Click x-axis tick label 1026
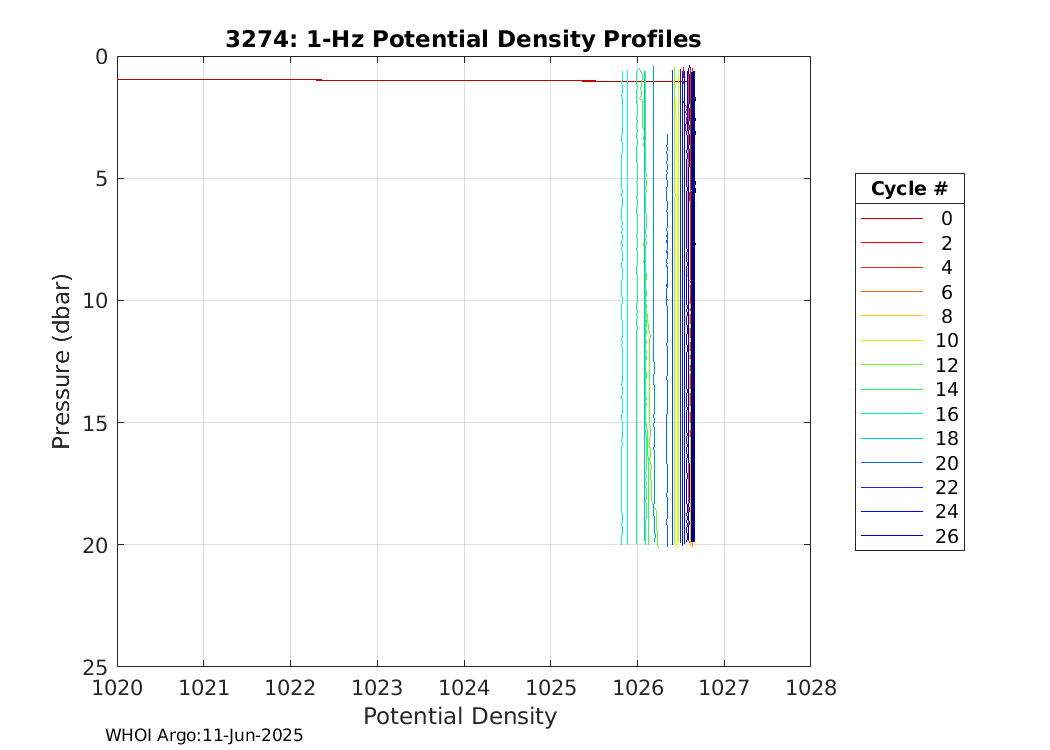Viewport: 1050px width, 750px height. tap(638, 688)
